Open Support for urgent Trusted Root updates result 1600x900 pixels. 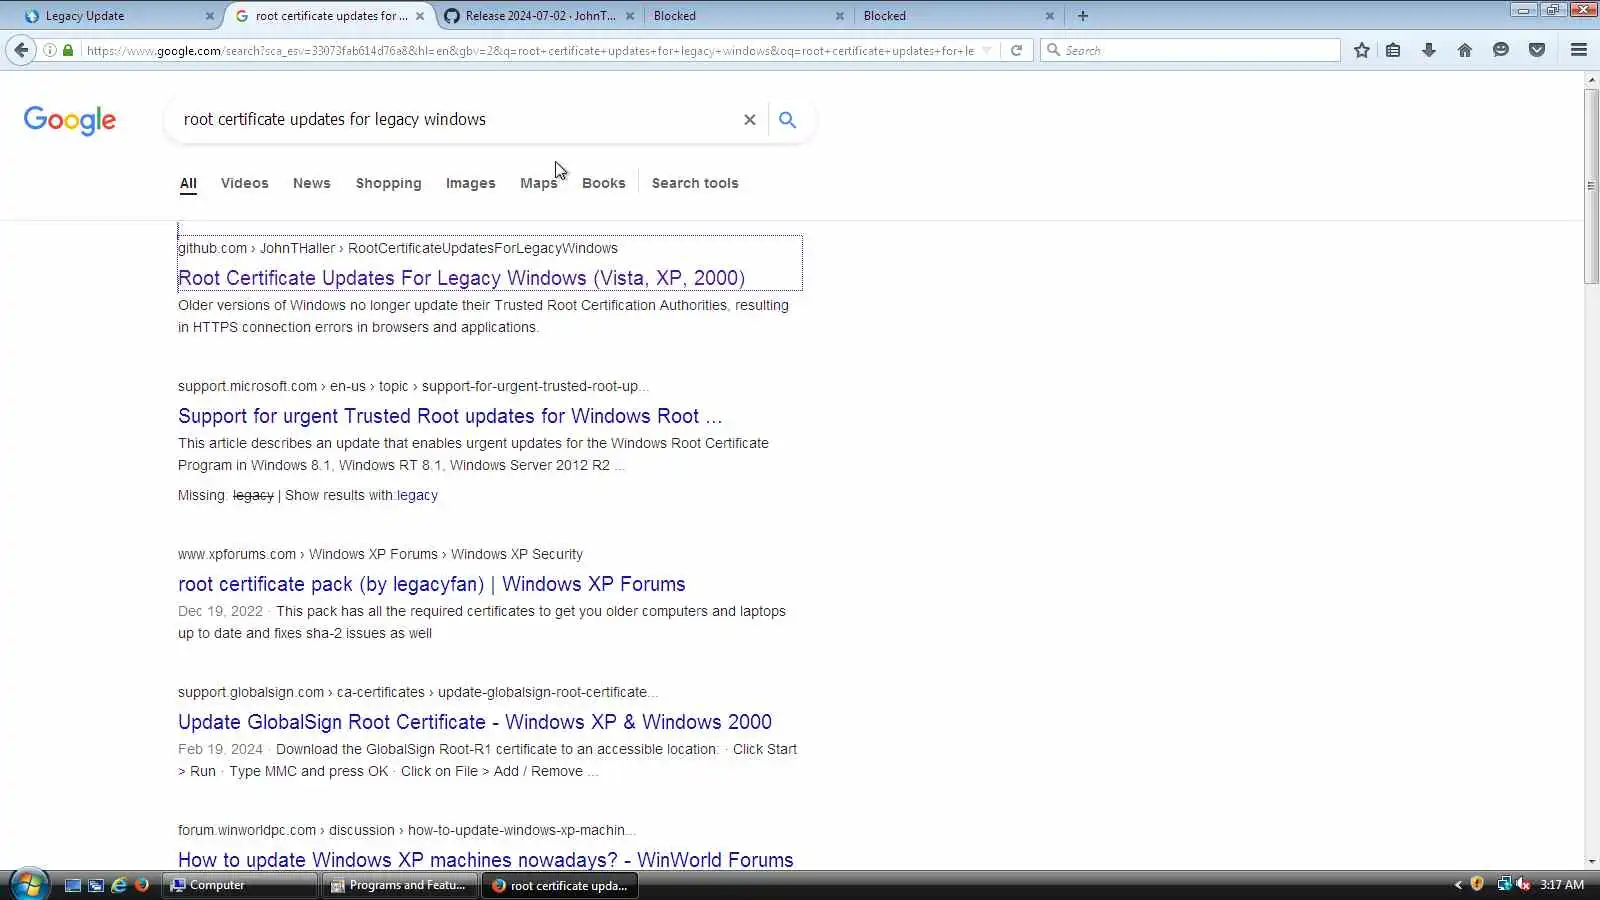[450, 416]
